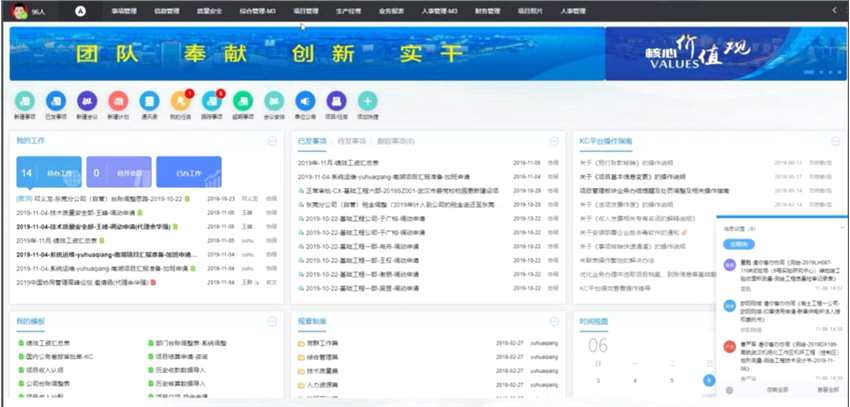Open the 公司台账调整表 template
The image size is (850, 407).
pyautogui.click(x=48, y=384)
